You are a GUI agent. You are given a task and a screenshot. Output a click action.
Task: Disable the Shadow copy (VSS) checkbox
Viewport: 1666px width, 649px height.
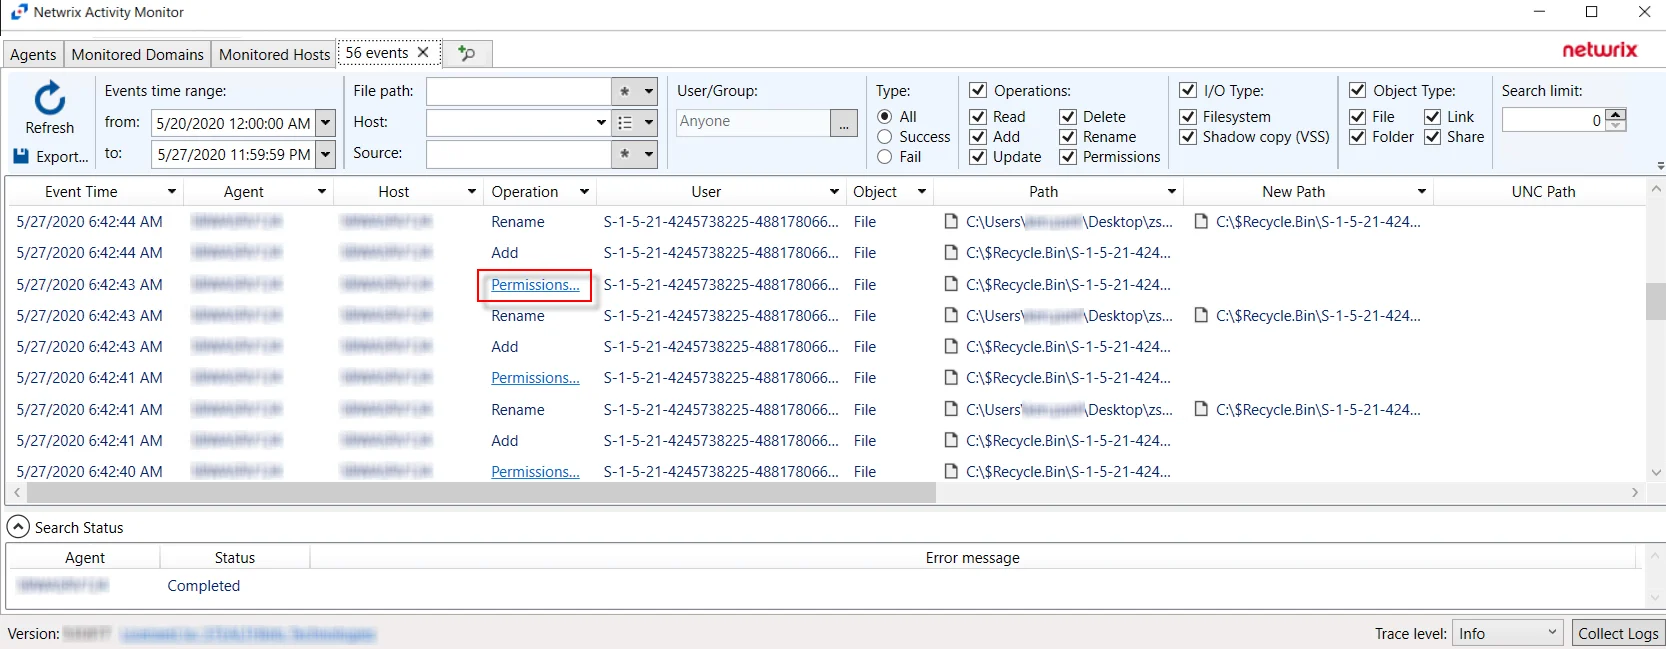click(1188, 137)
